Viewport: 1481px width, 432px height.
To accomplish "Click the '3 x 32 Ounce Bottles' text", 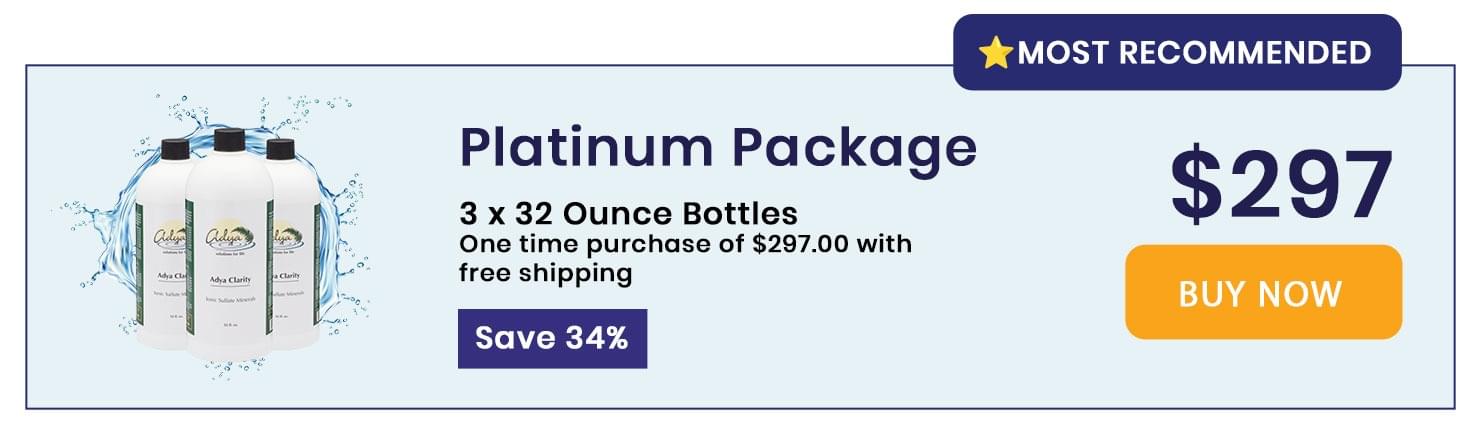I will [628, 213].
